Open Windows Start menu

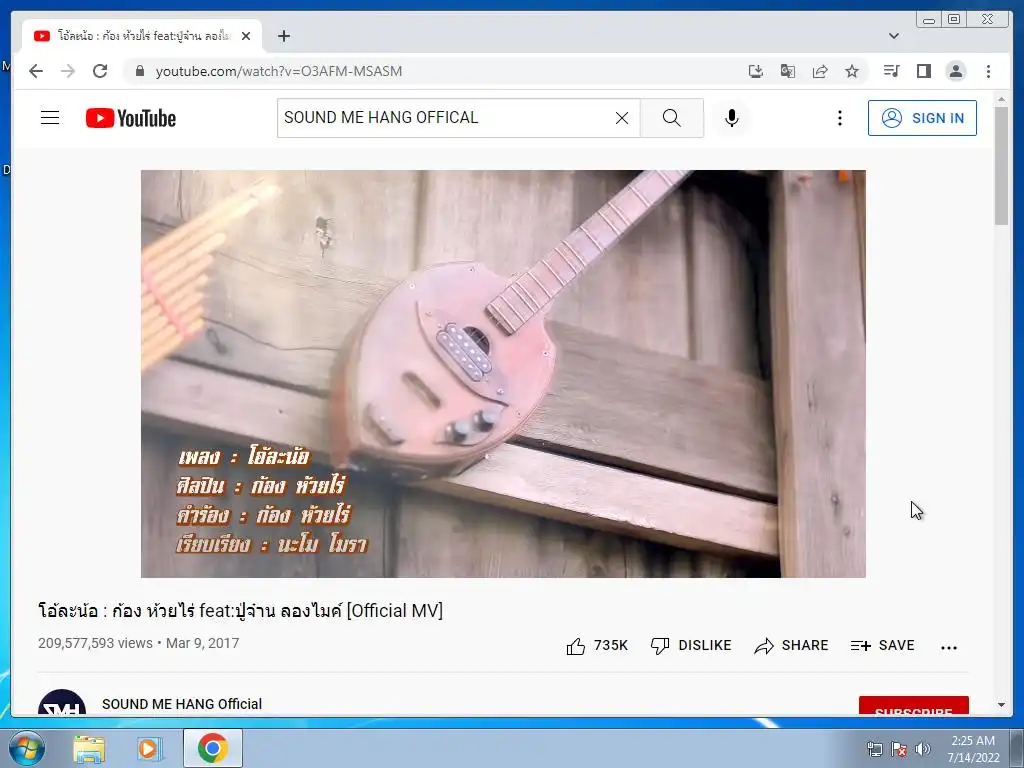[x=27, y=748]
